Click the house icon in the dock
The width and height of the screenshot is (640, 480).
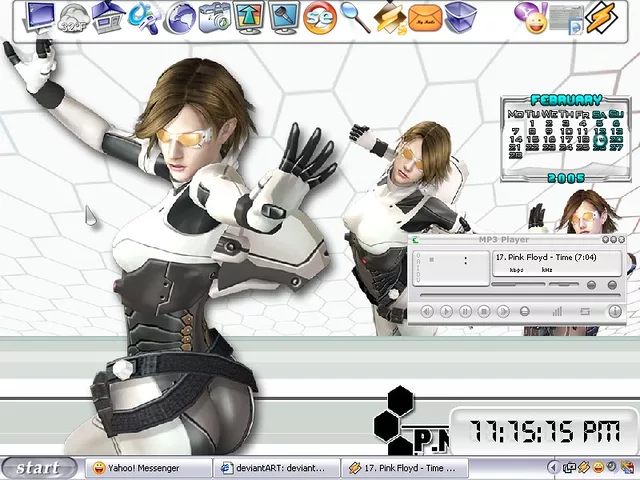coord(108,16)
